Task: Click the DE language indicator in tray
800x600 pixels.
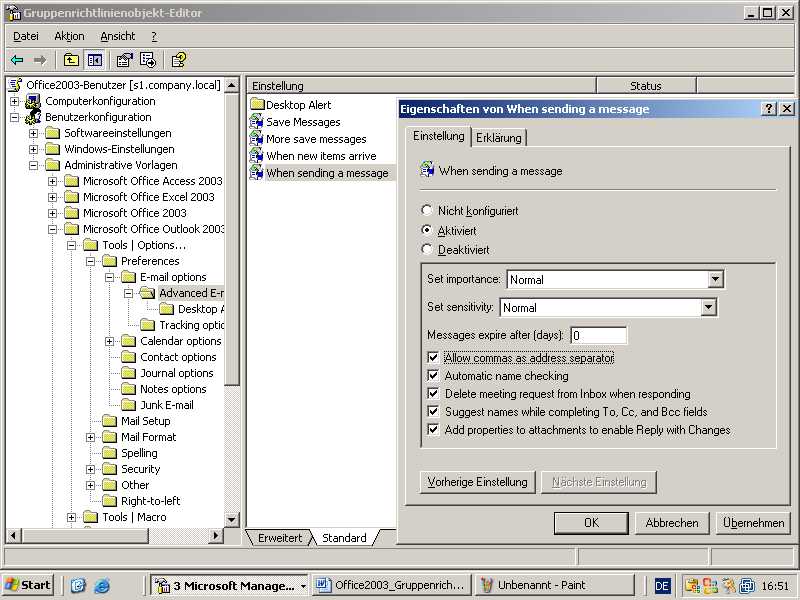Action: 662,586
